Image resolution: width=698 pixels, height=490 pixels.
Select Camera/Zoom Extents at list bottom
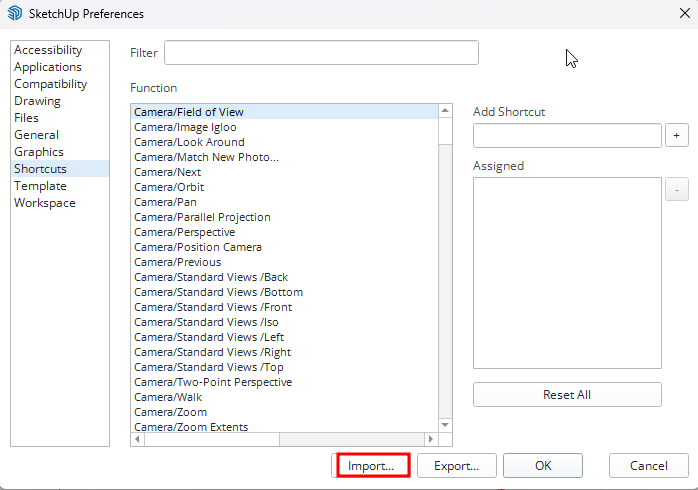(x=285, y=426)
